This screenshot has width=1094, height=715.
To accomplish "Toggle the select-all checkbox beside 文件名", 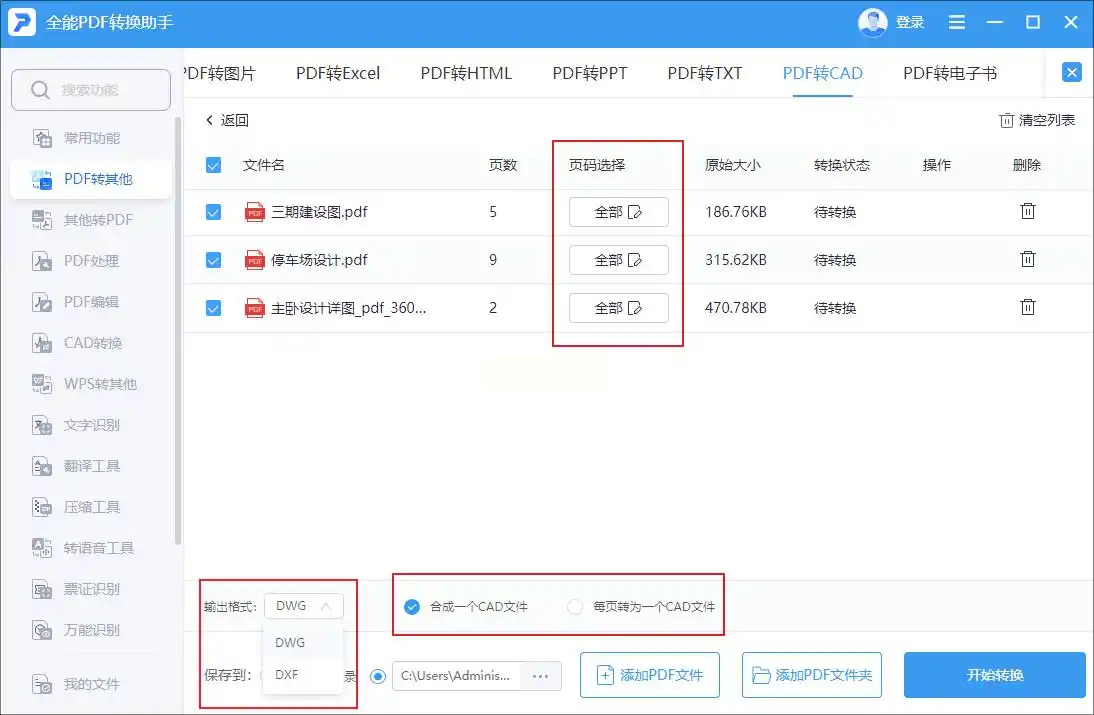I will coord(213,165).
